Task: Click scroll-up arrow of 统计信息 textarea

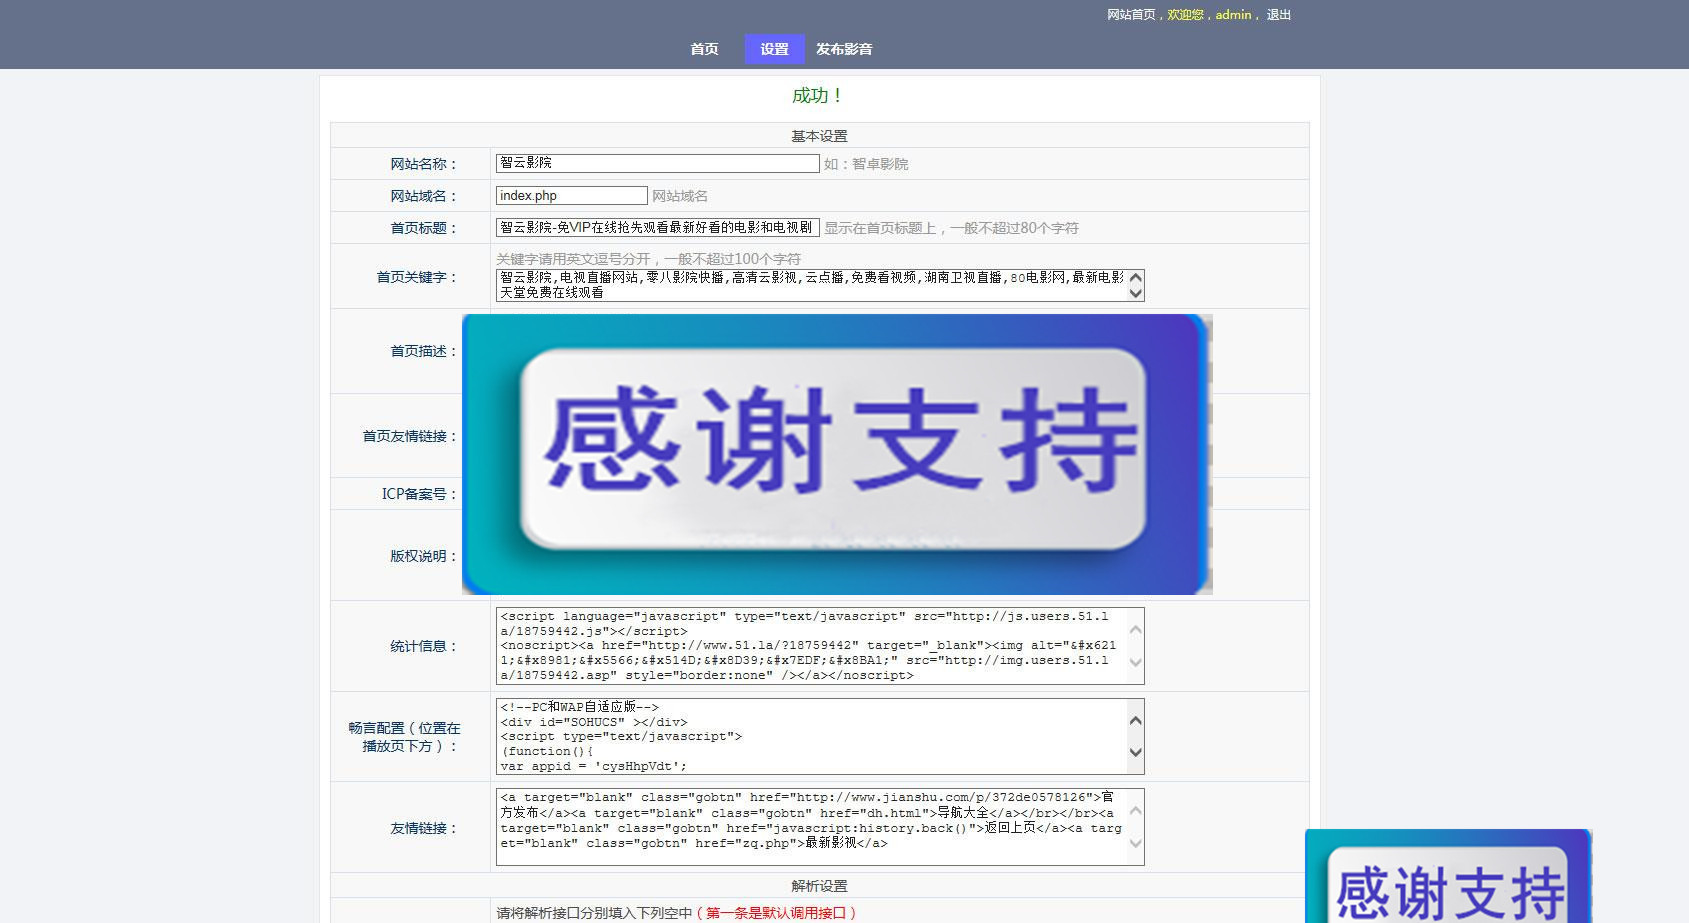Action: [x=1135, y=630]
